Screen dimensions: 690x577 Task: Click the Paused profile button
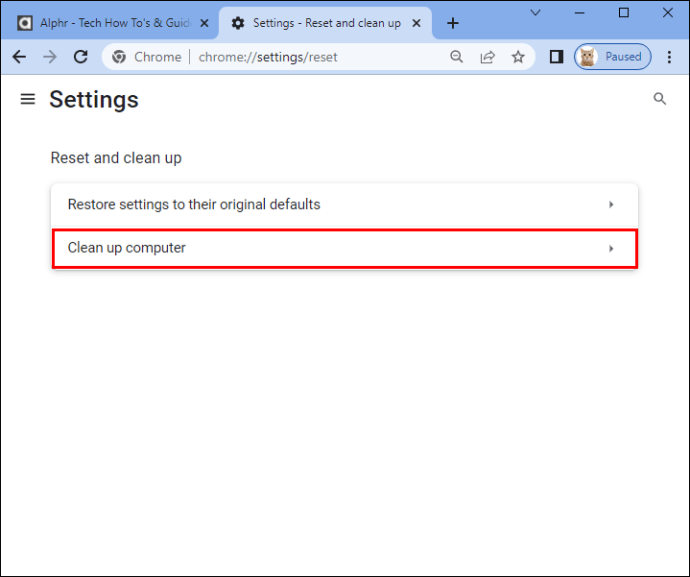613,57
